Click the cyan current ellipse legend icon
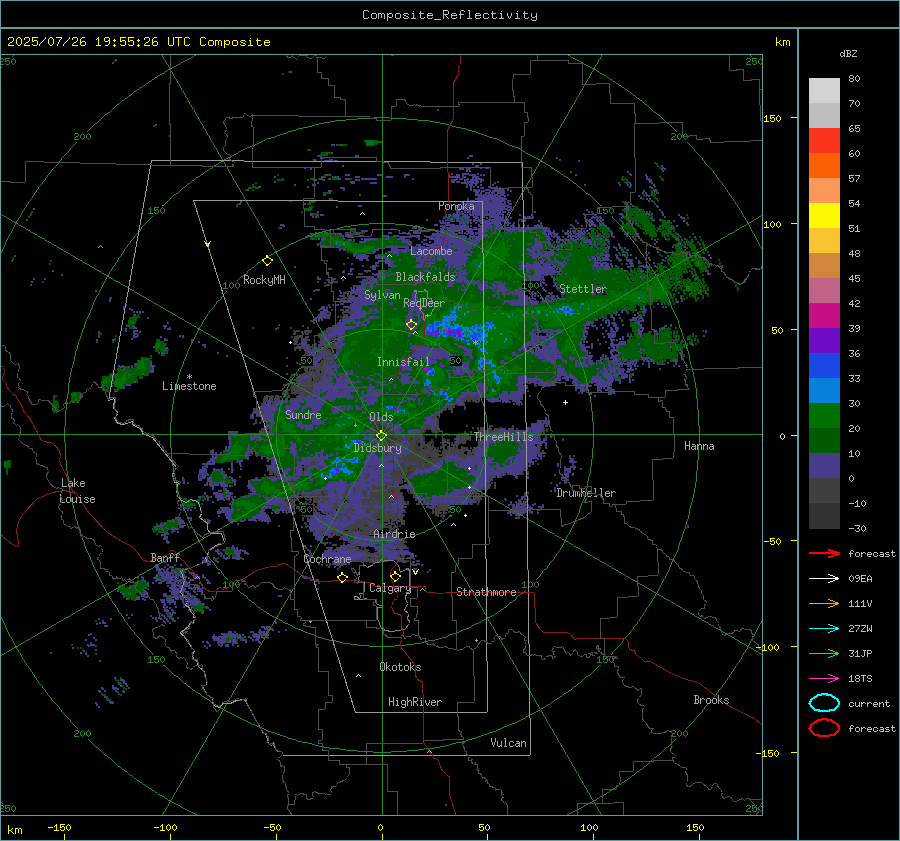The width and height of the screenshot is (900, 841). click(824, 703)
